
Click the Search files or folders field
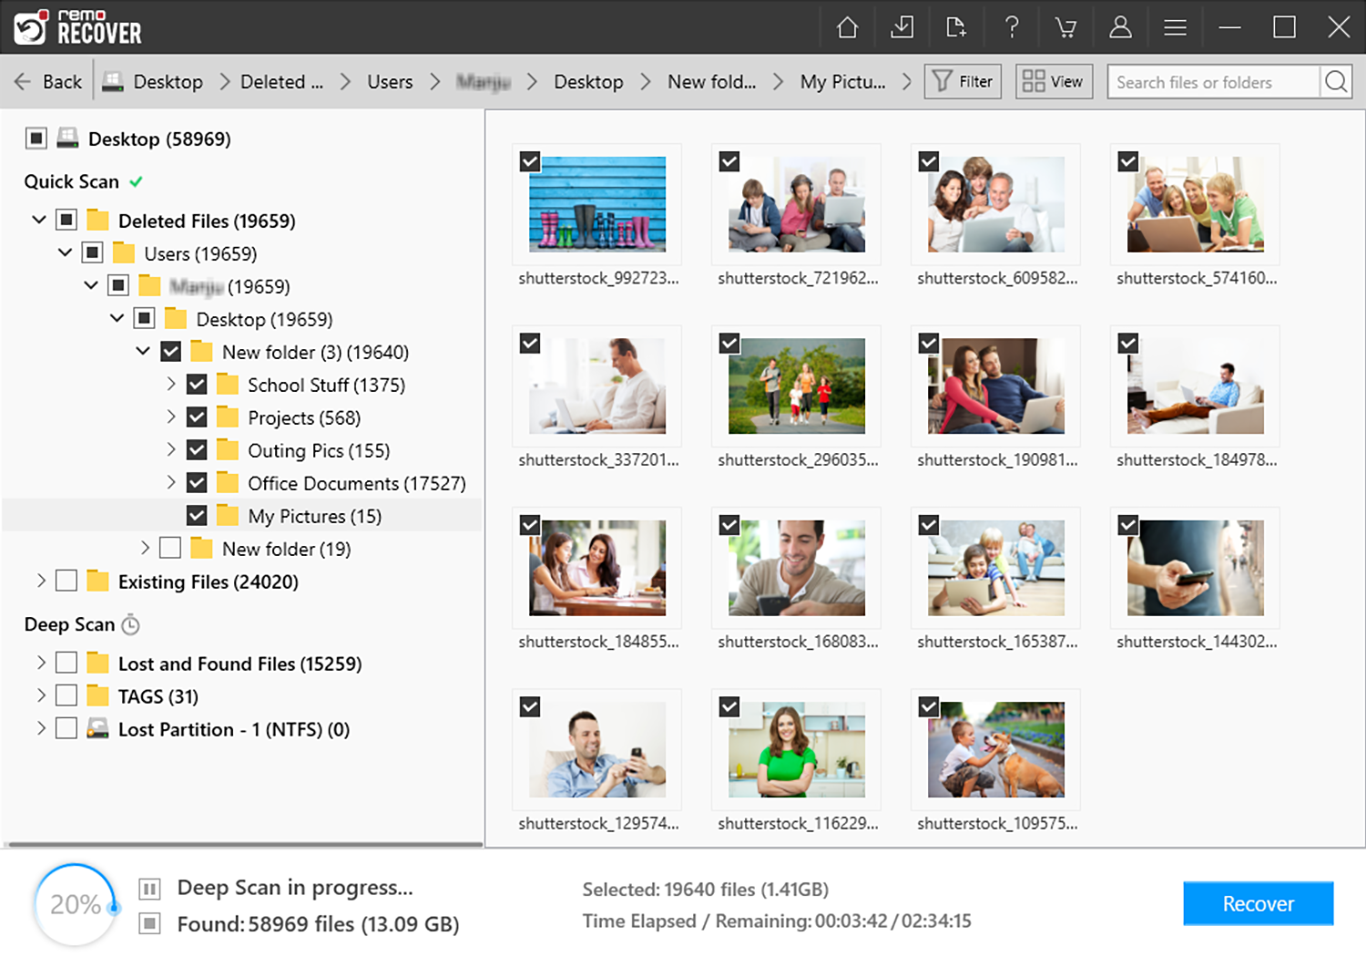point(1212,82)
